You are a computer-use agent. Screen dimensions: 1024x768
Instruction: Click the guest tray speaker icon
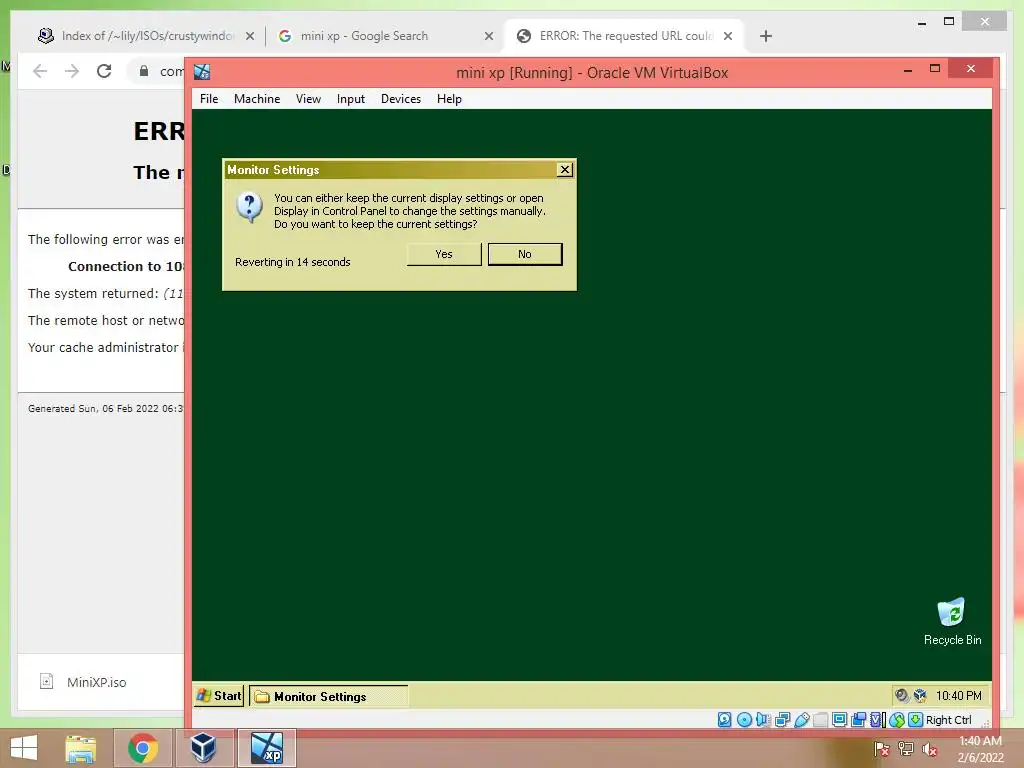point(902,696)
